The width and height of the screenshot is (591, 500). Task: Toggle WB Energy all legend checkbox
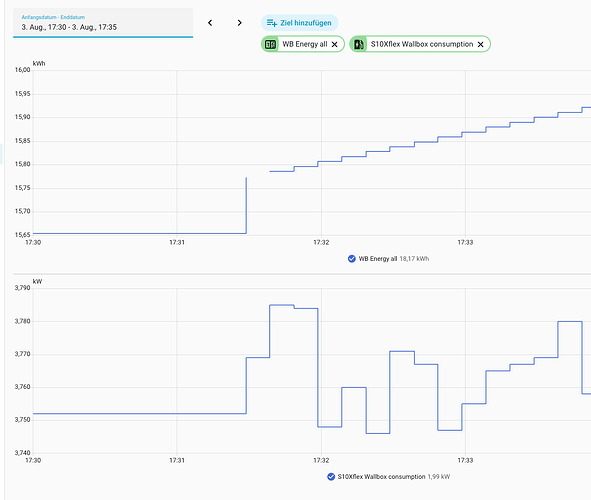352,259
